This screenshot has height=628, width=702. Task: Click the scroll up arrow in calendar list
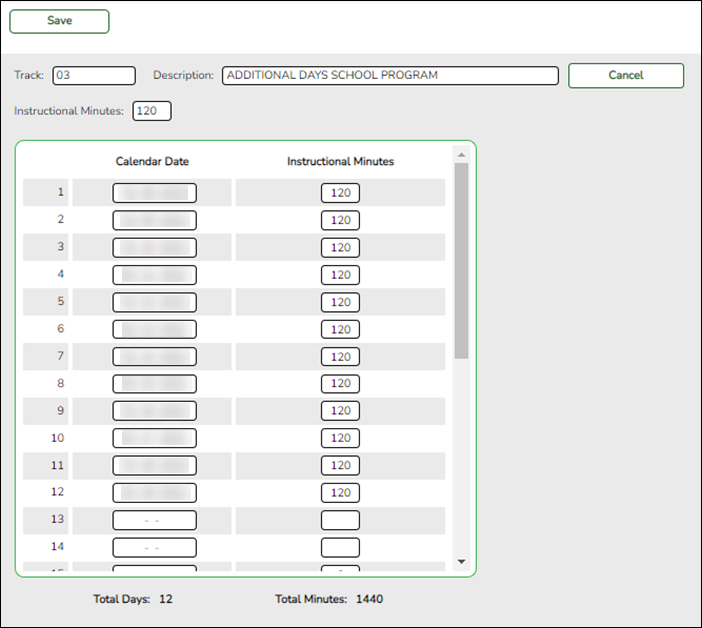[462, 155]
